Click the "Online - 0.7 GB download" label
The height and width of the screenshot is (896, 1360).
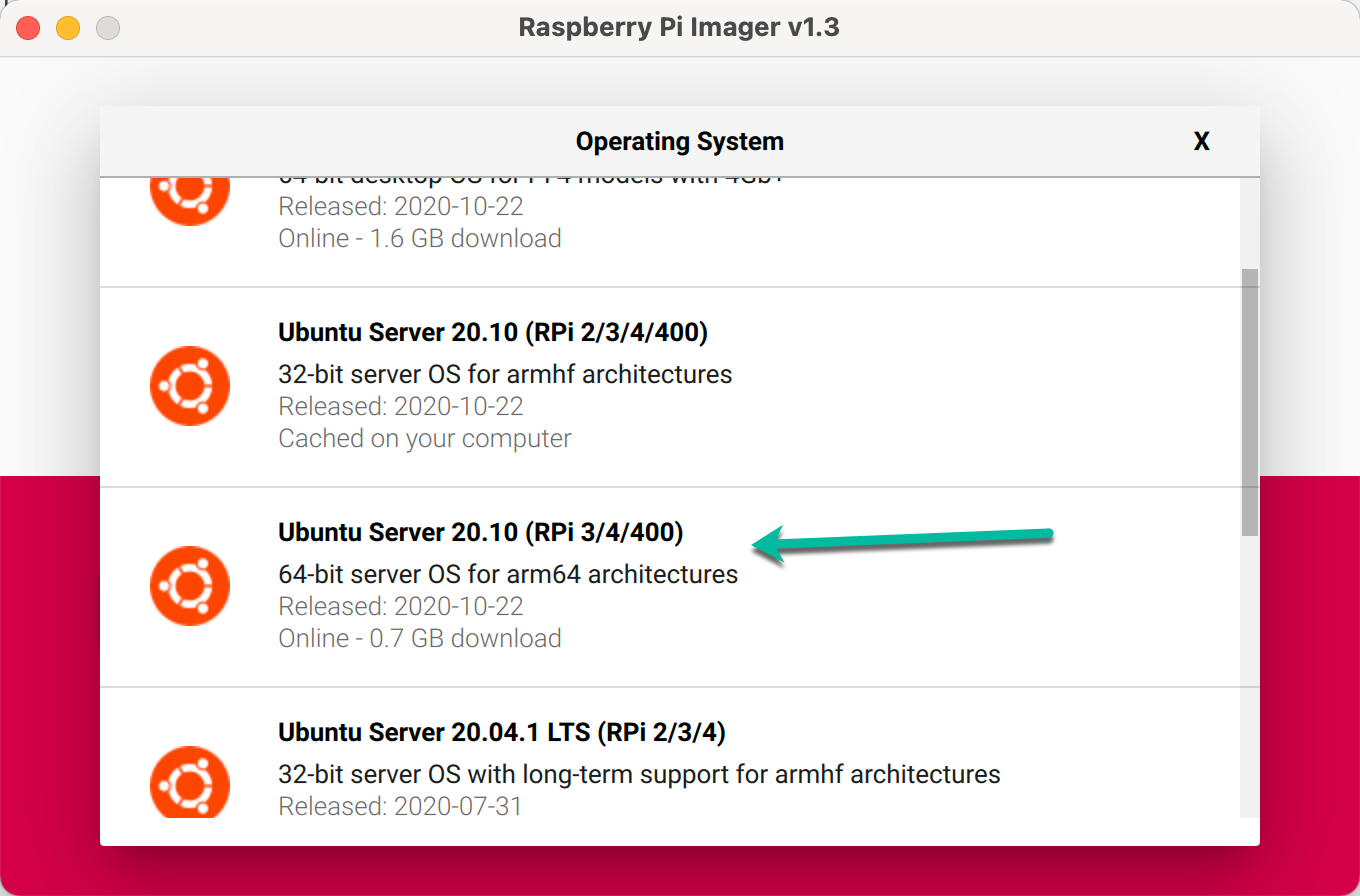click(x=419, y=638)
